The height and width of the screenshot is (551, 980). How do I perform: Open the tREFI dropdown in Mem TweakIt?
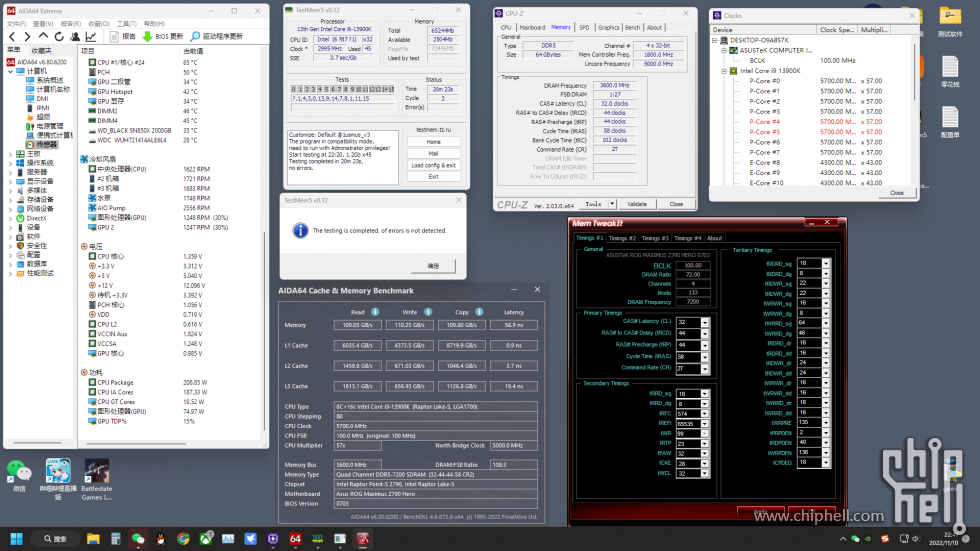point(704,424)
